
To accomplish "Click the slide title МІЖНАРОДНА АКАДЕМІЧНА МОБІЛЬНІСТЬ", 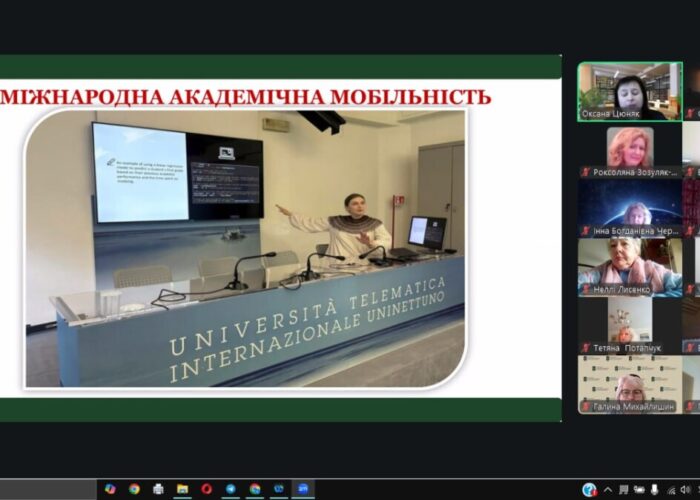I will coord(245,97).
